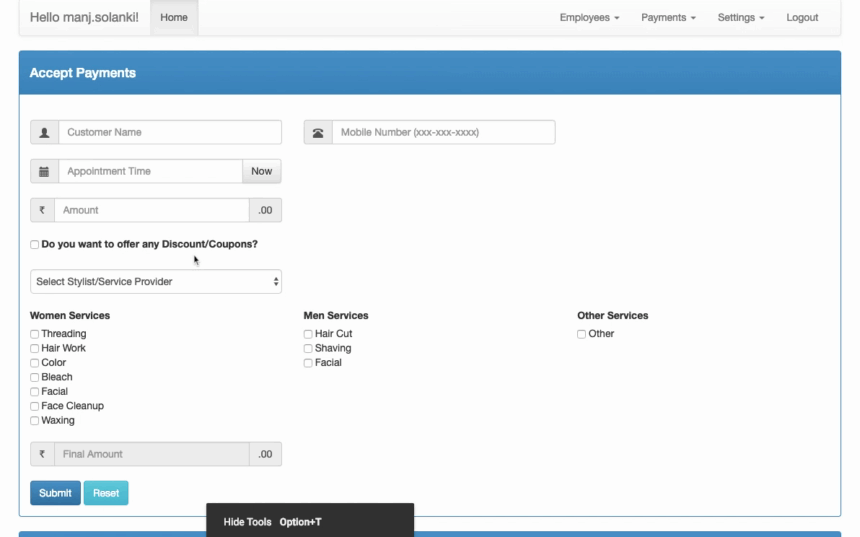Click the .00 suffix of the Amount field
This screenshot has width=860, height=537.
(265, 210)
